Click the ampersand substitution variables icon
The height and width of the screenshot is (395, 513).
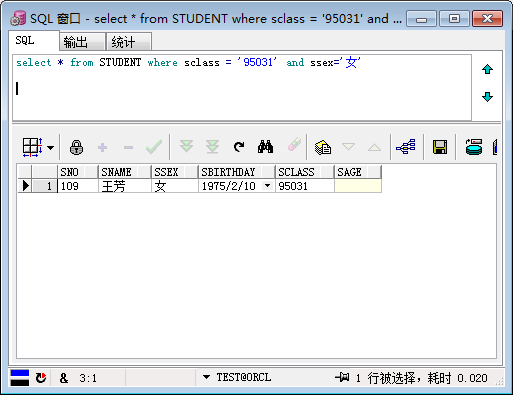coord(64,378)
